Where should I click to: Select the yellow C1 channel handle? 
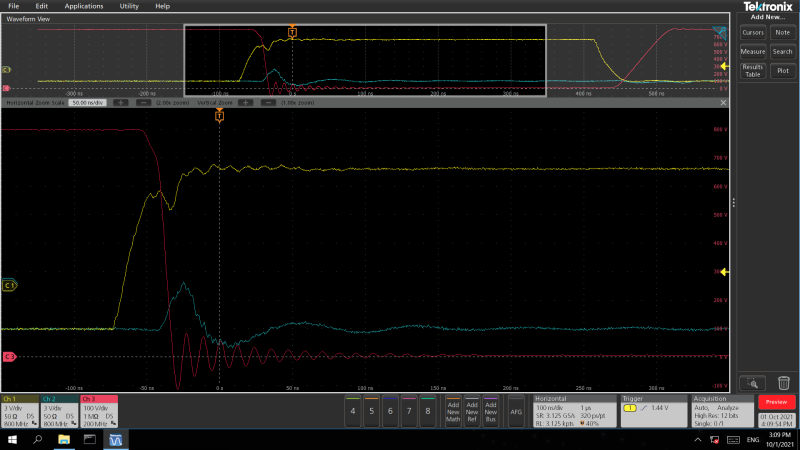pyautogui.click(x=11, y=285)
